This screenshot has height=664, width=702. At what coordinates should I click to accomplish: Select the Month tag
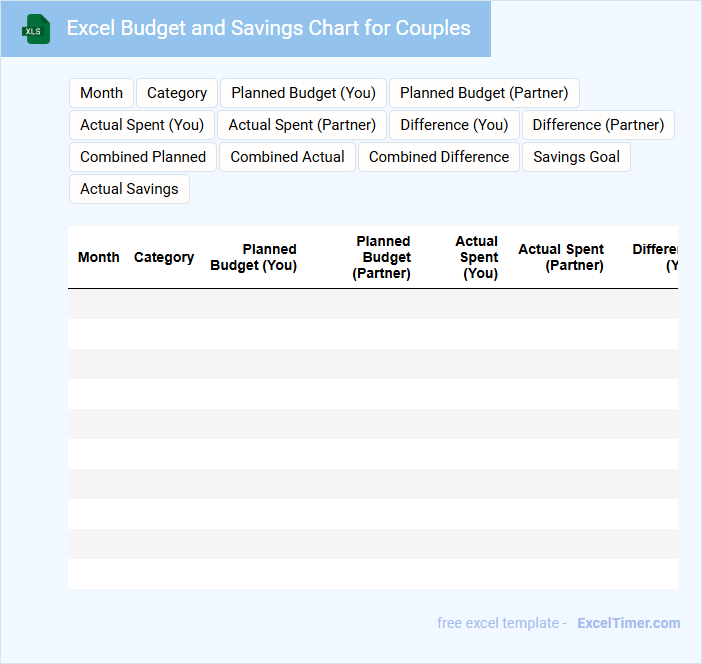click(x=101, y=93)
